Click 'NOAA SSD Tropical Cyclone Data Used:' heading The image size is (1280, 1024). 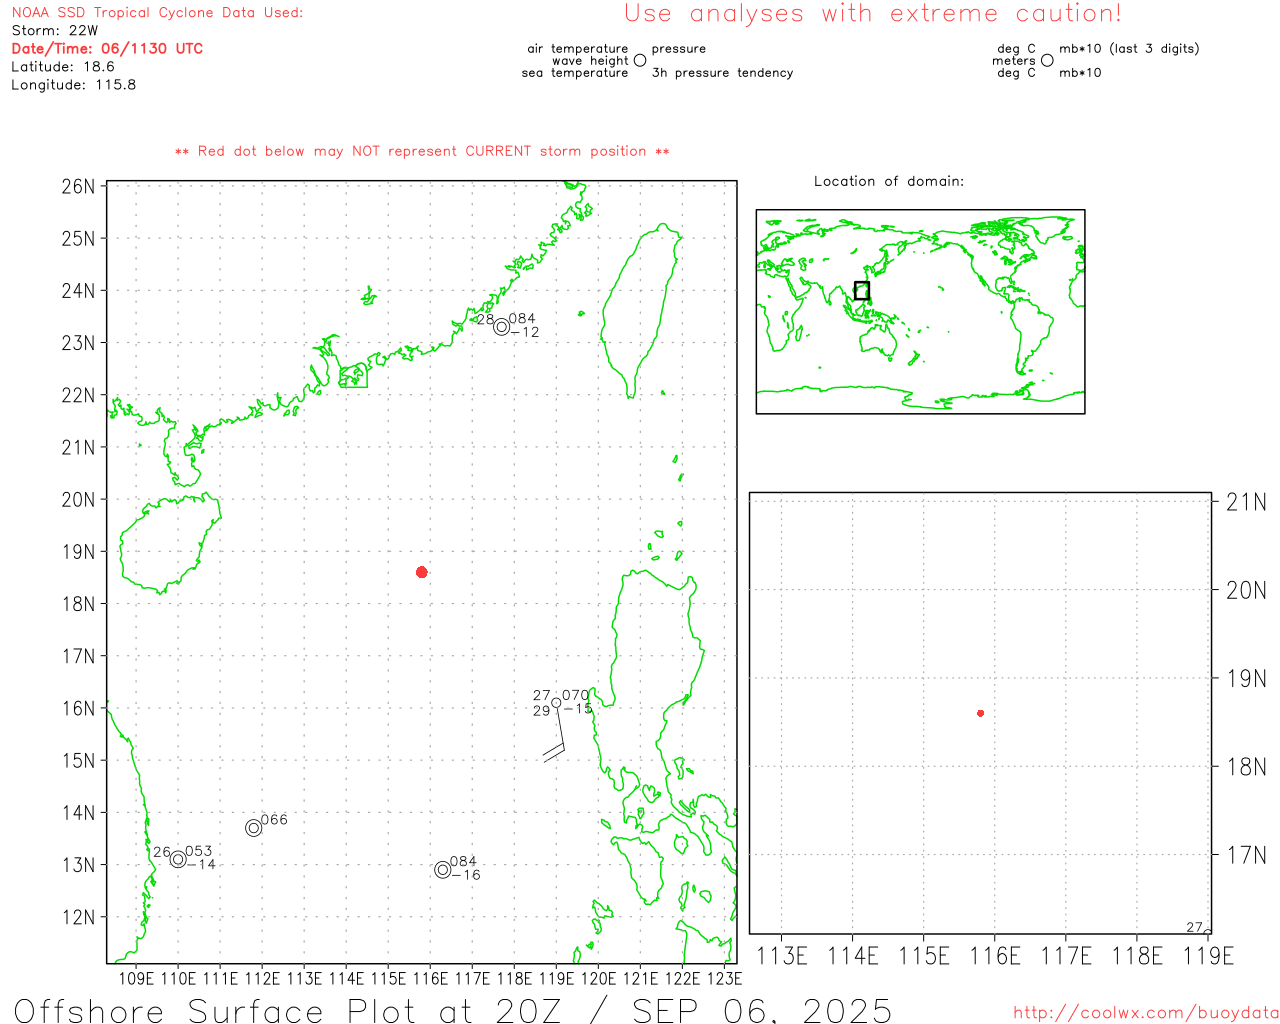157,13
